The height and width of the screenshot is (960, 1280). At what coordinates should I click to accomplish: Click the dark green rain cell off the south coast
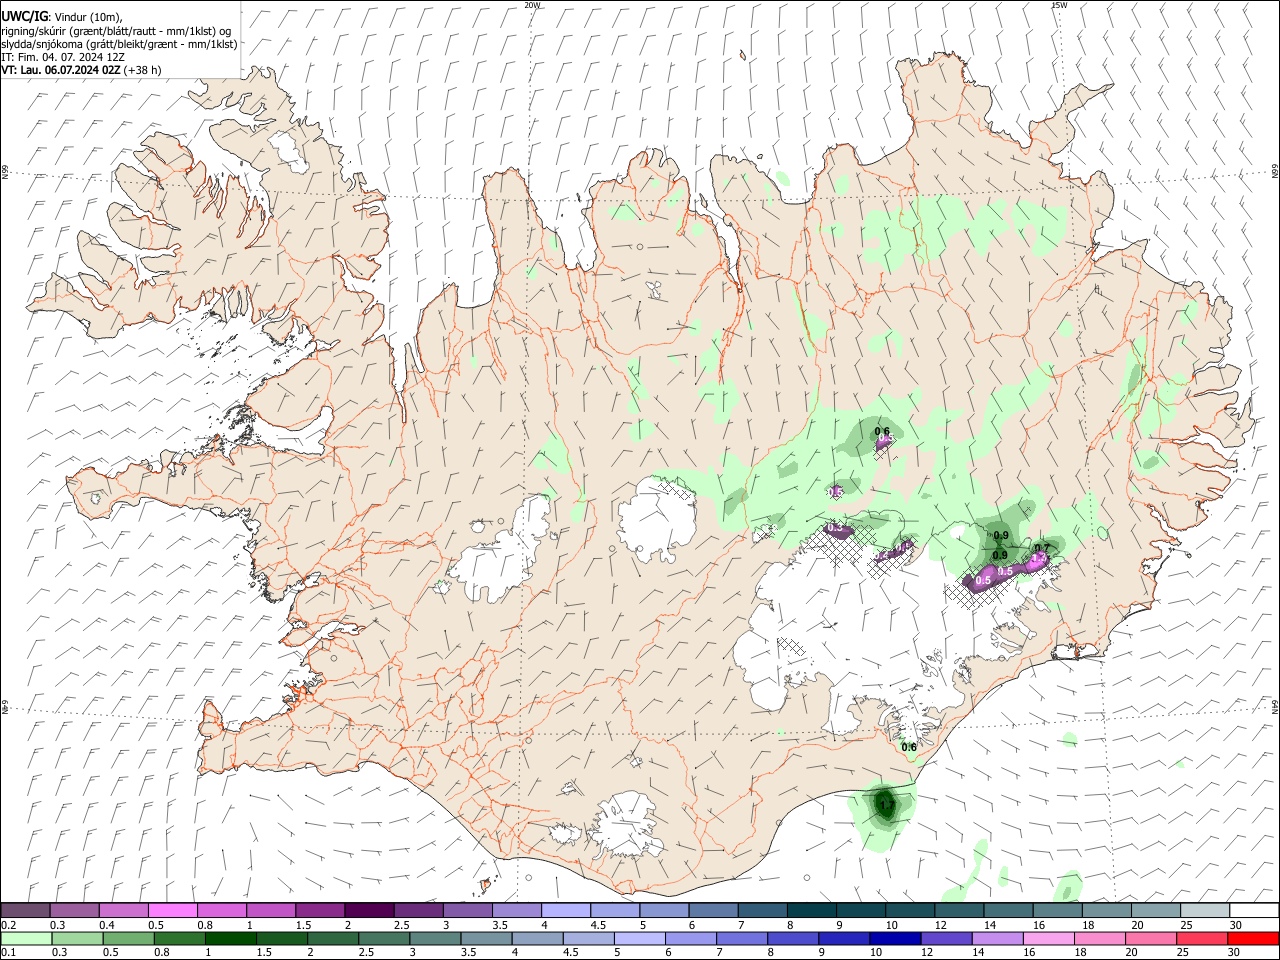(886, 803)
